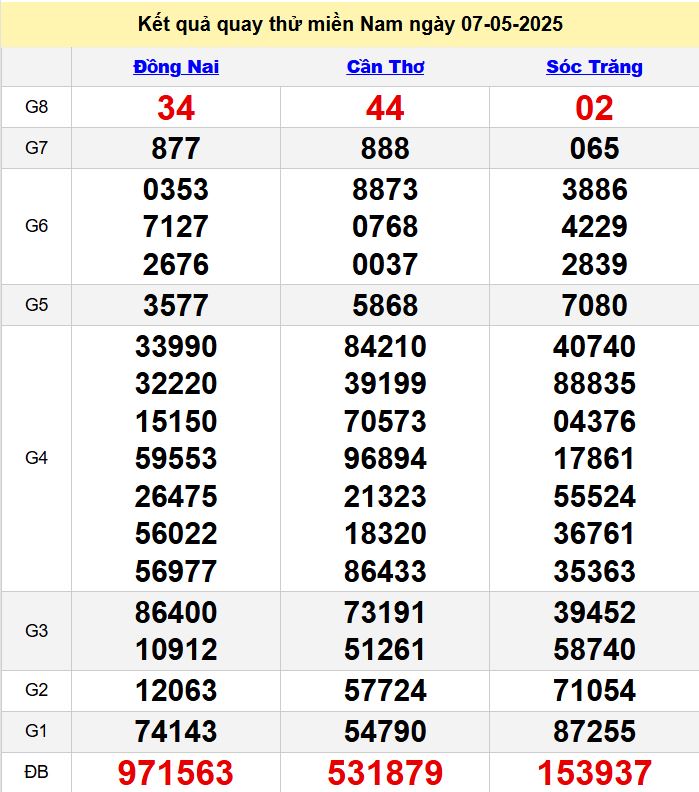
Task: Select the G3 row label
Action: (x=36, y=631)
